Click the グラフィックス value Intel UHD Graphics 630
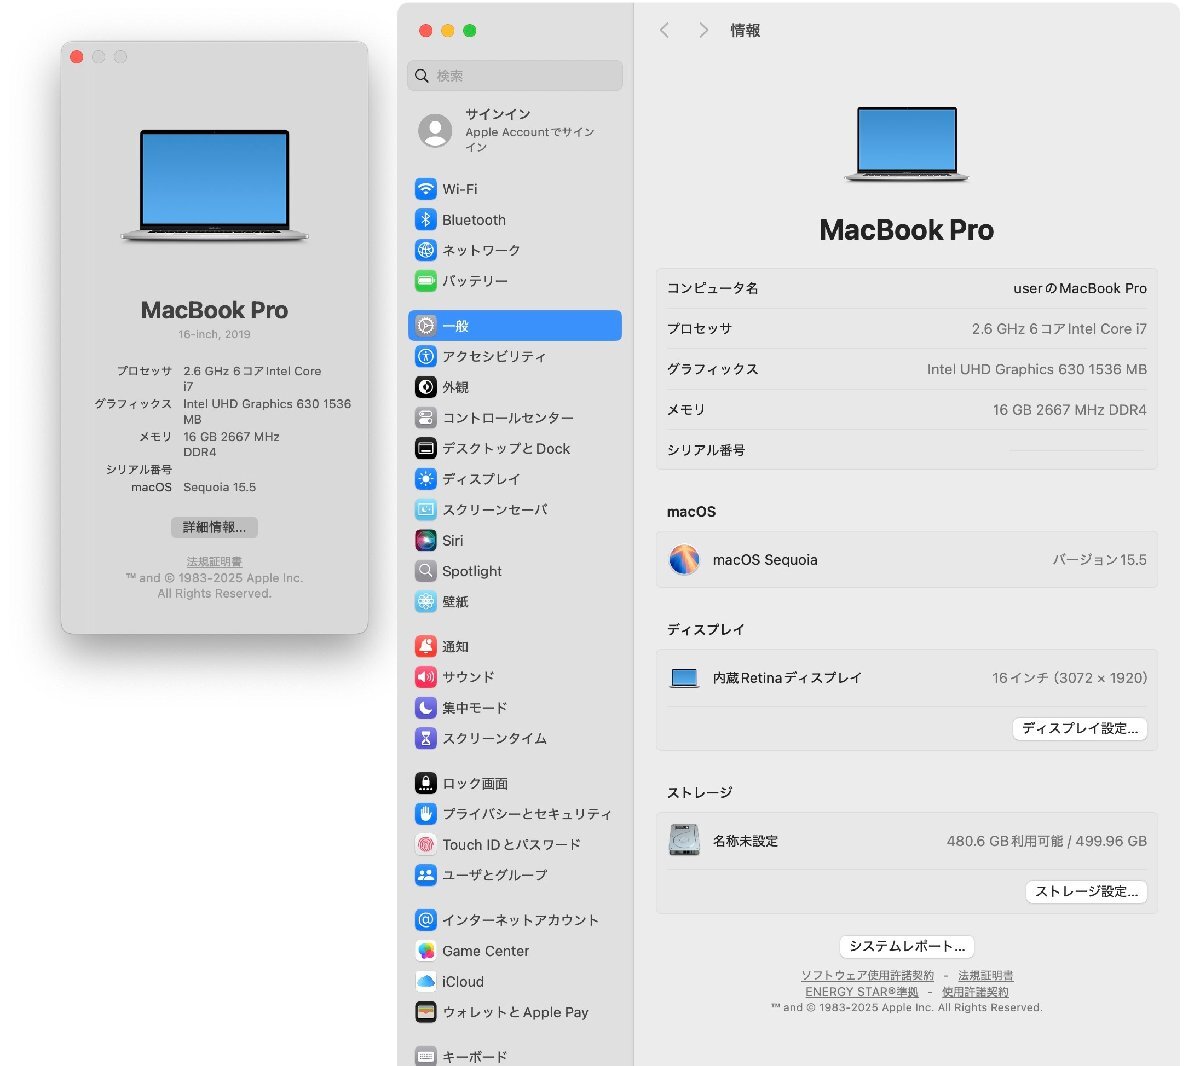This screenshot has height=1066, width=1200. tap(1037, 369)
